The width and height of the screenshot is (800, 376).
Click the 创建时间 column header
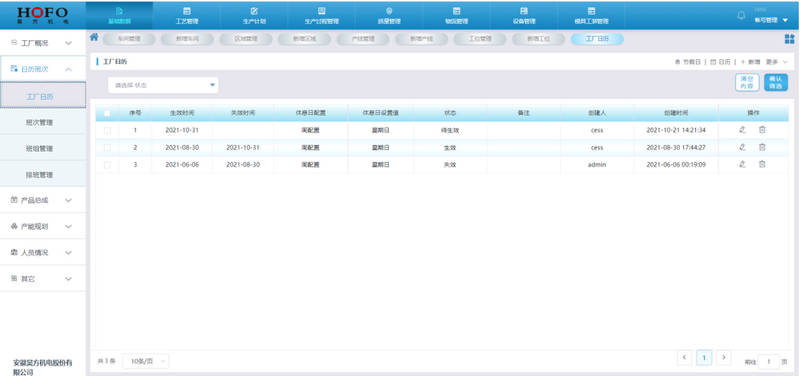point(676,113)
